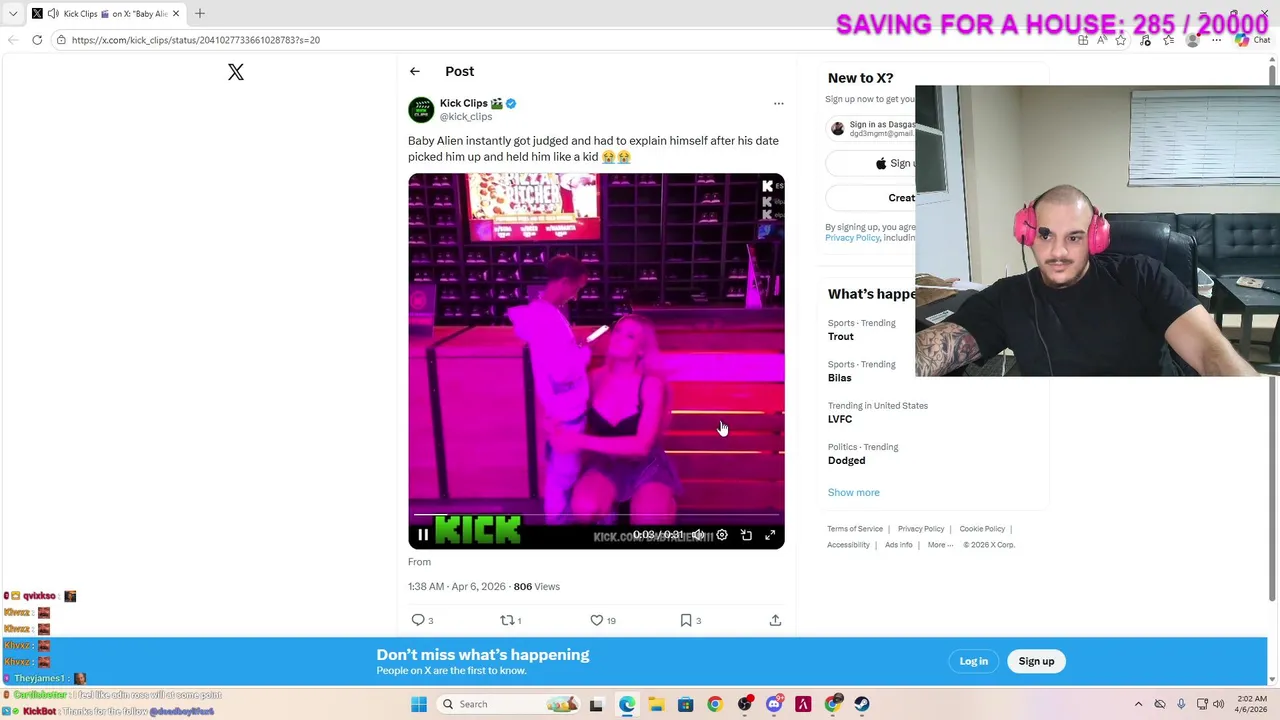
Task: Click the Copilot Chat button in browser toolbar
Action: 1251,40
